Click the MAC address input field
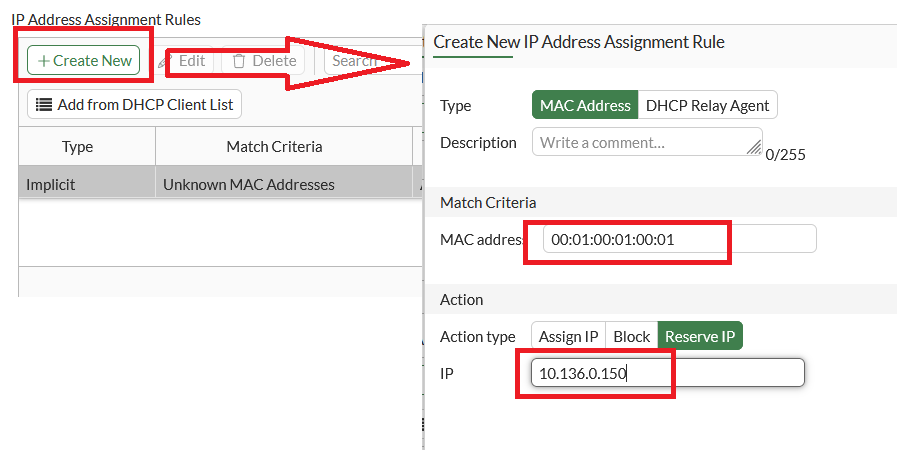Screen dimensions: 897x450 point(680,239)
